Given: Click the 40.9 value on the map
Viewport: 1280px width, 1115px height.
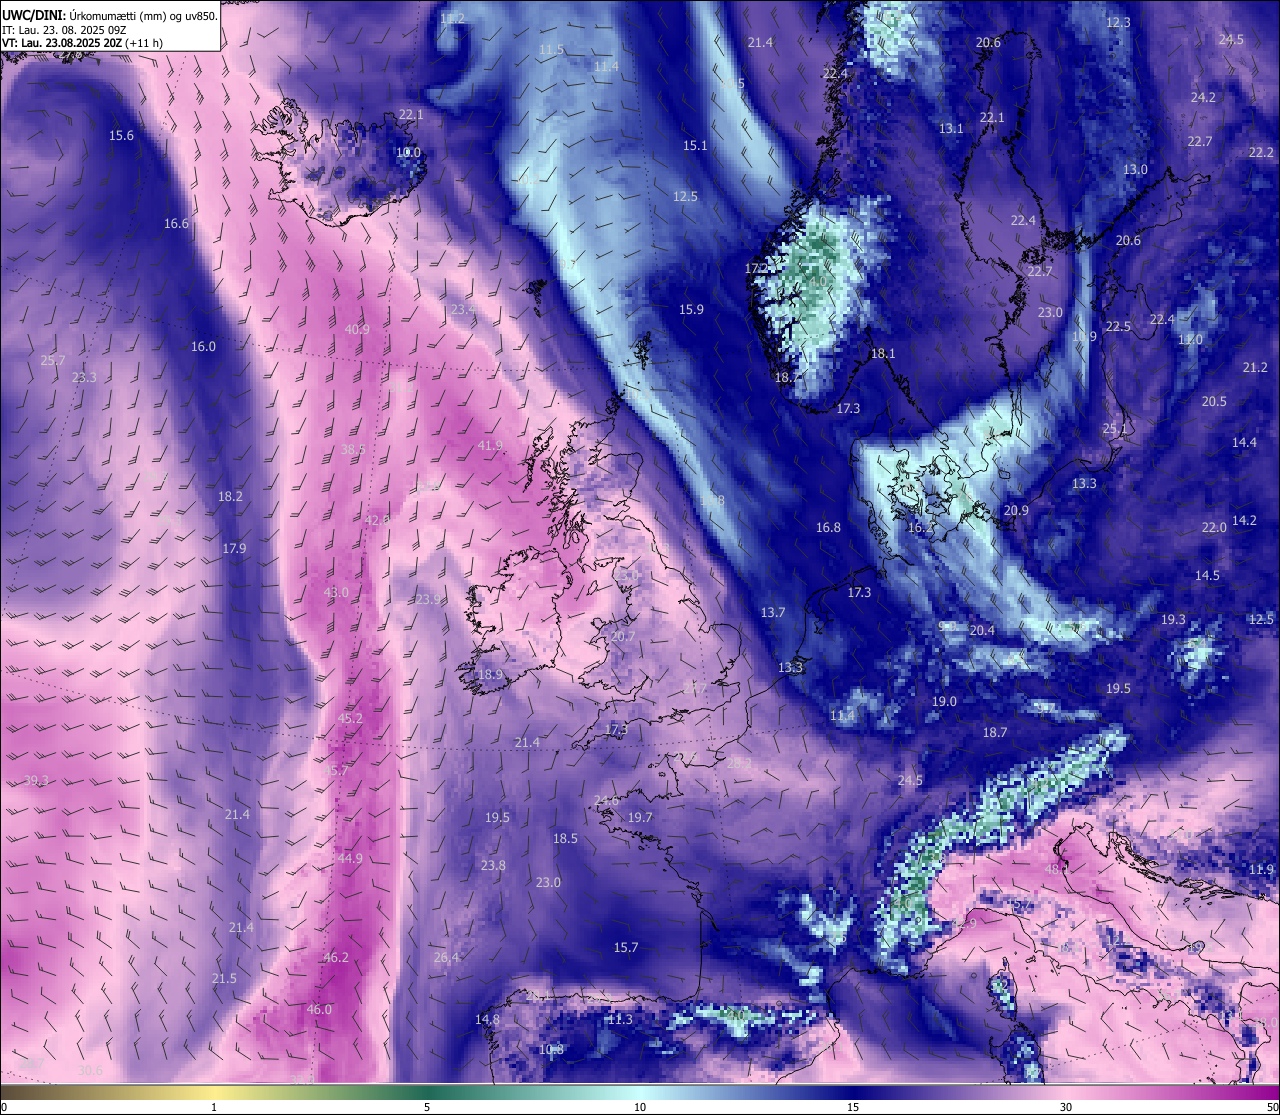Looking at the screenshot, I should click(357, 329).
